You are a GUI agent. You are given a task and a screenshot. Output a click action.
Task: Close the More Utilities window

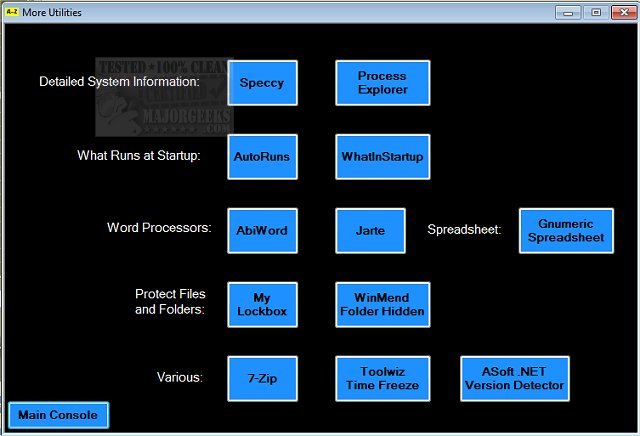pos(624,13)
